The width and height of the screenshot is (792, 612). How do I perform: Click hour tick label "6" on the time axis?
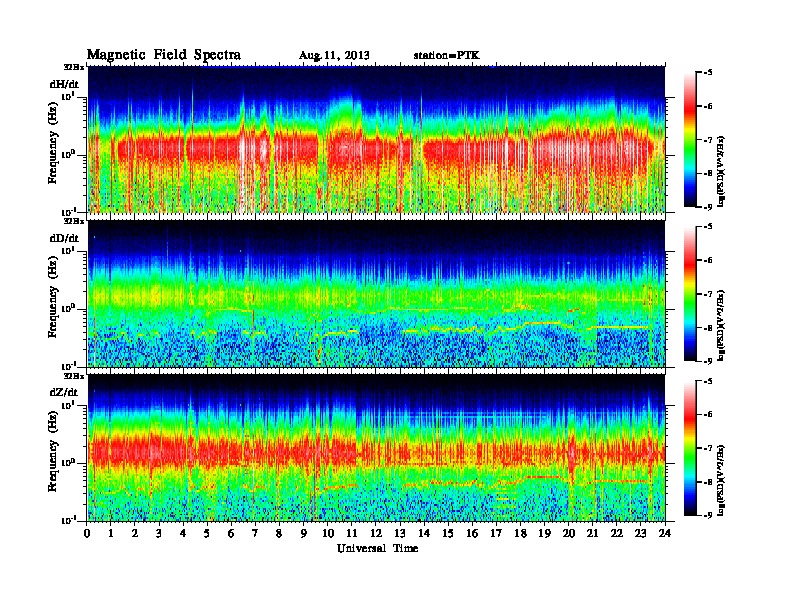[x=232, y=534]
